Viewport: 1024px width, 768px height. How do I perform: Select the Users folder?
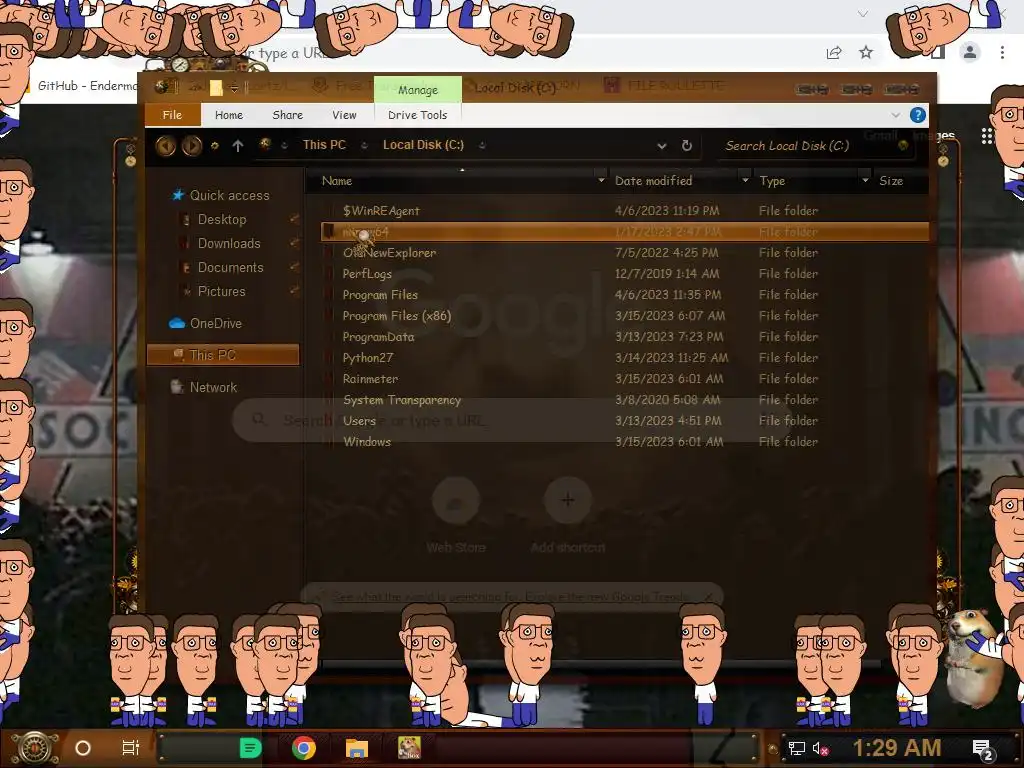359,421
